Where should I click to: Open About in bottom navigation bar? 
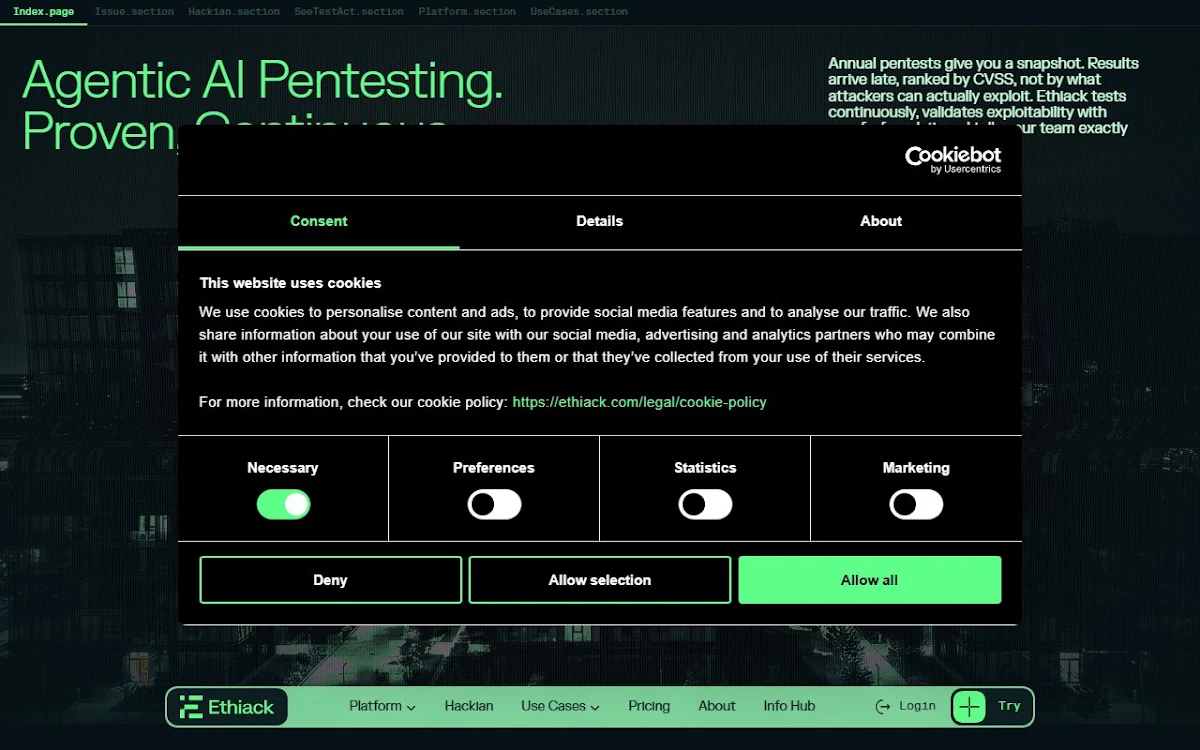[717, 706]
